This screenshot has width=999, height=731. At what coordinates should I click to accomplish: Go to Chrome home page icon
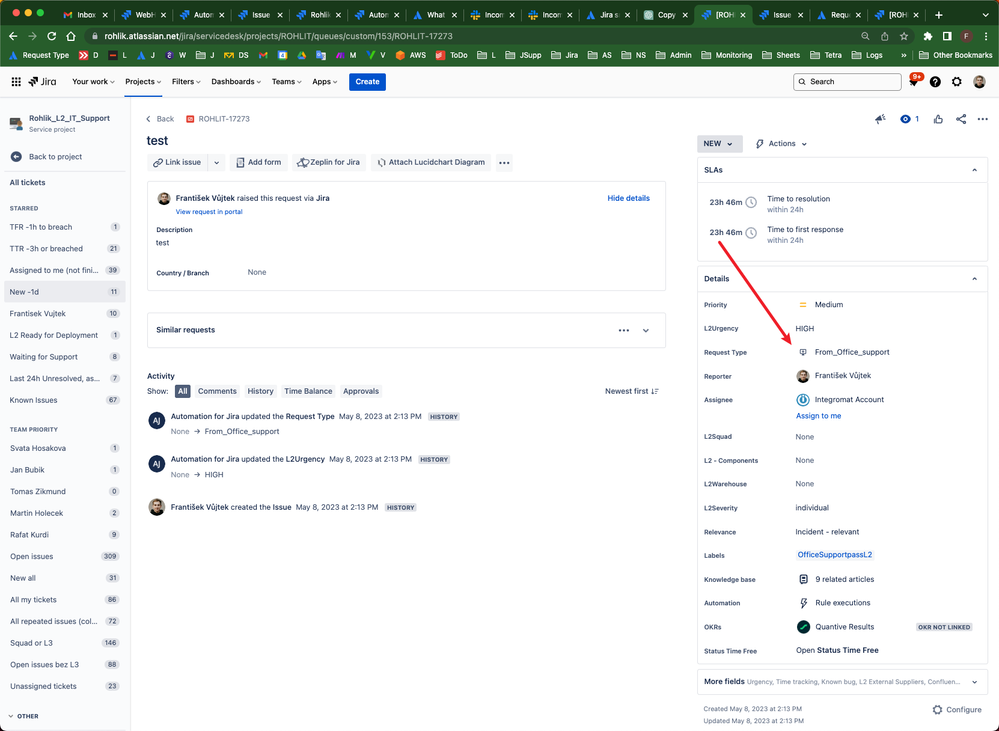(x=71, y=36)
